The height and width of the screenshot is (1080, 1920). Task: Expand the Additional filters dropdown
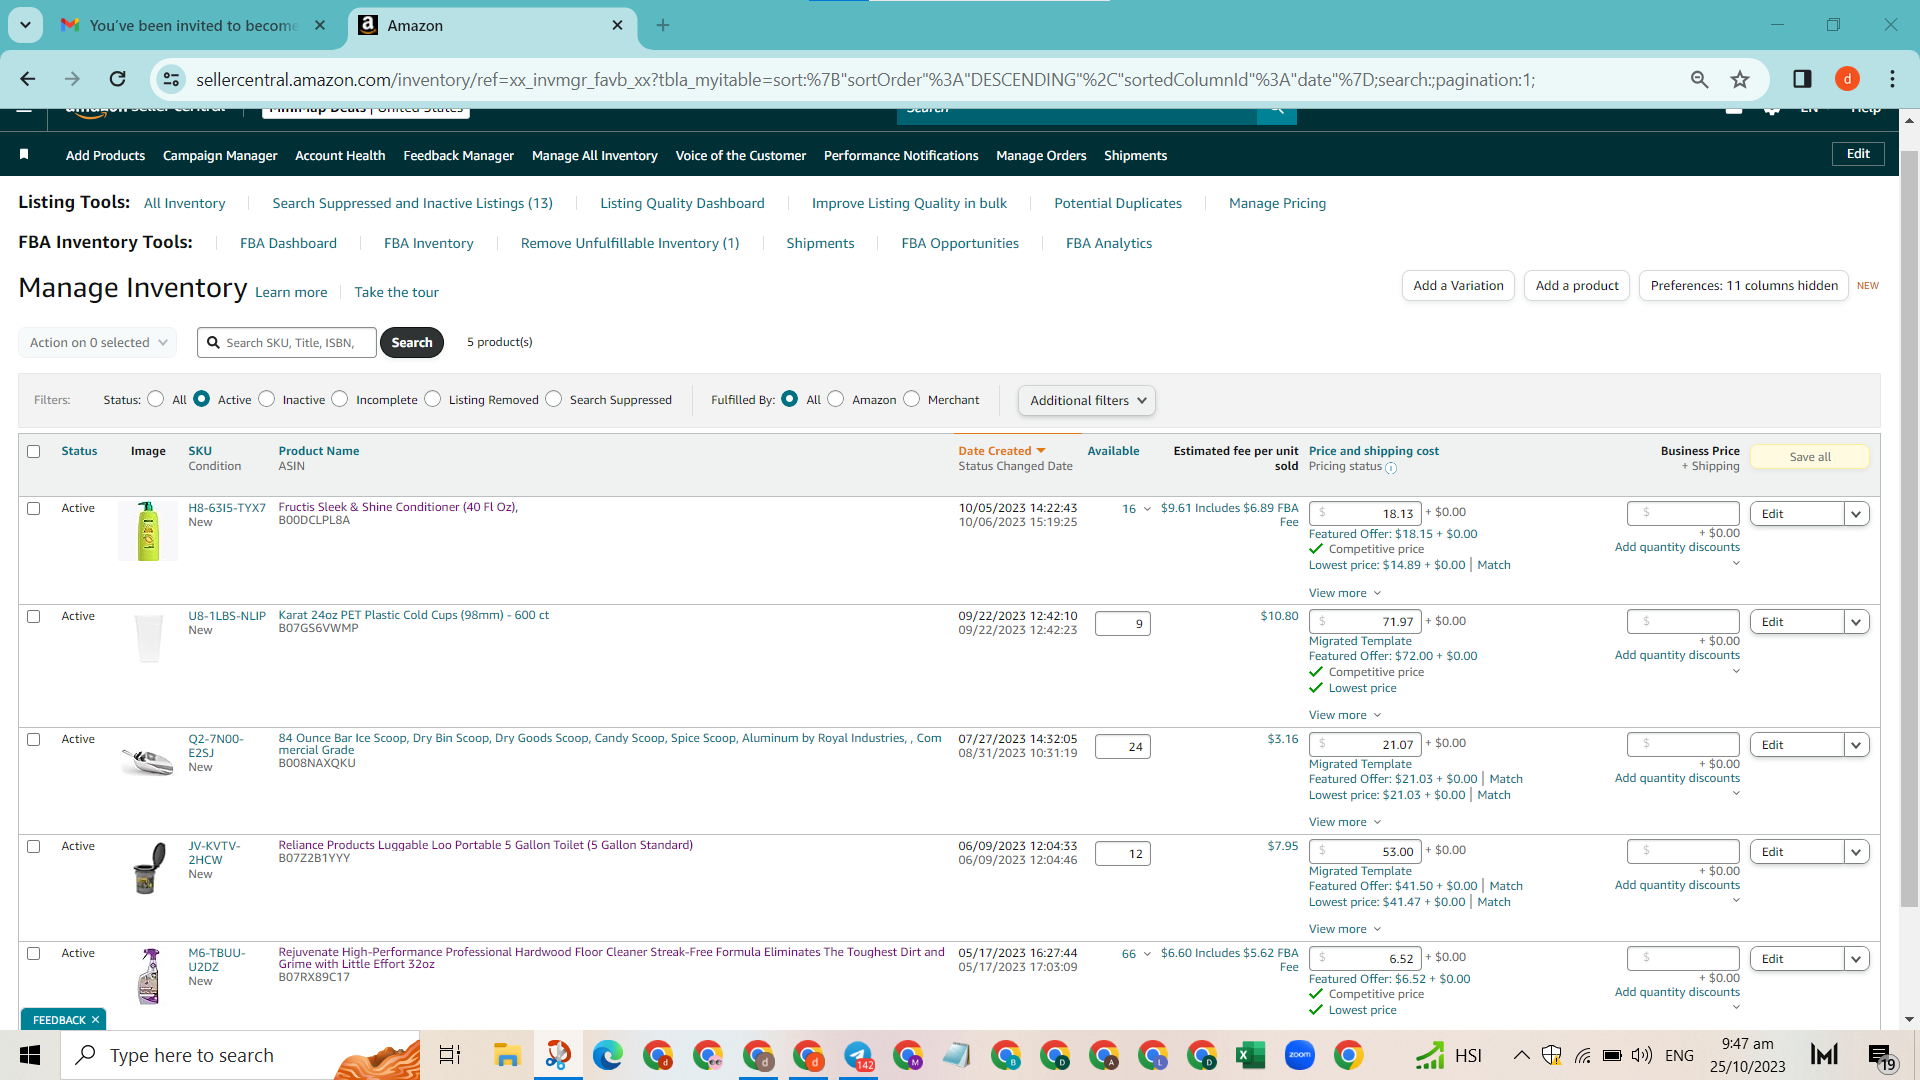pyautogui.click(x=1087, y=400)
